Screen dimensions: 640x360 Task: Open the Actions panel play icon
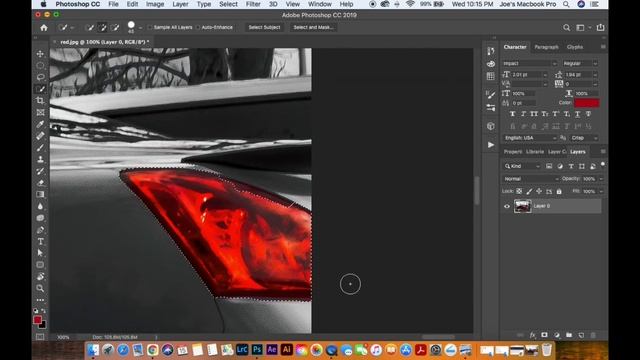491,145
